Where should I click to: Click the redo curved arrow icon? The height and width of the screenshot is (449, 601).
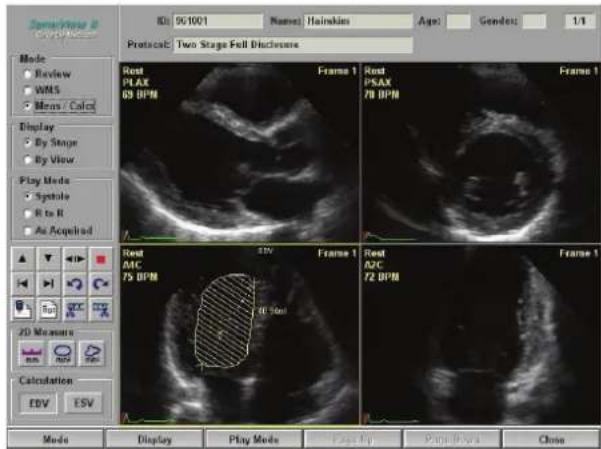(x=101, y=284)
